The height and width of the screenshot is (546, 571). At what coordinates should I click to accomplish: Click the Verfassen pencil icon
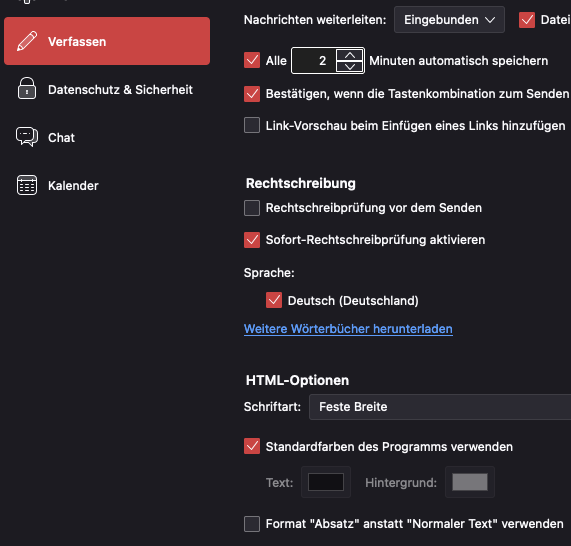(27, 41)
